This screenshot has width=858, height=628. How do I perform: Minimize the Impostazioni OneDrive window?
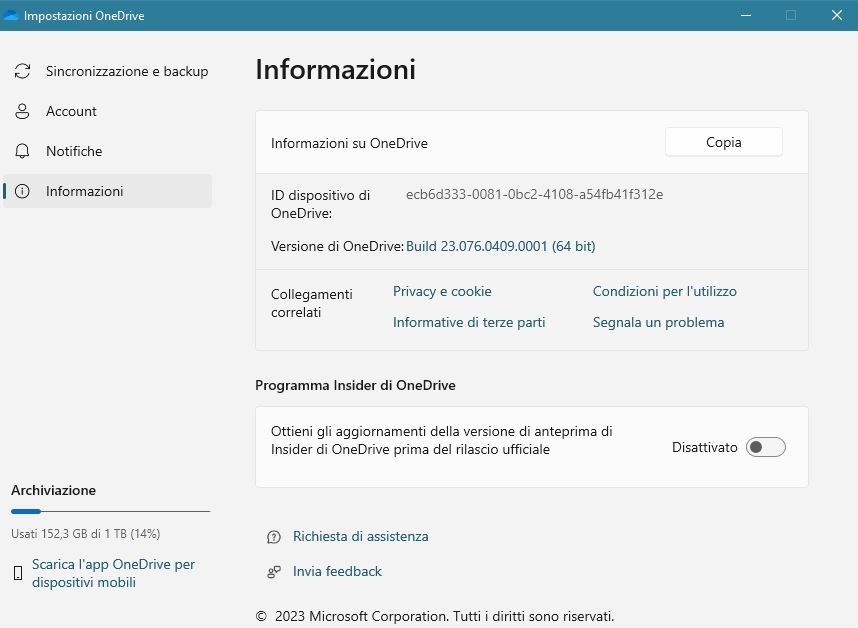(746, 15)
